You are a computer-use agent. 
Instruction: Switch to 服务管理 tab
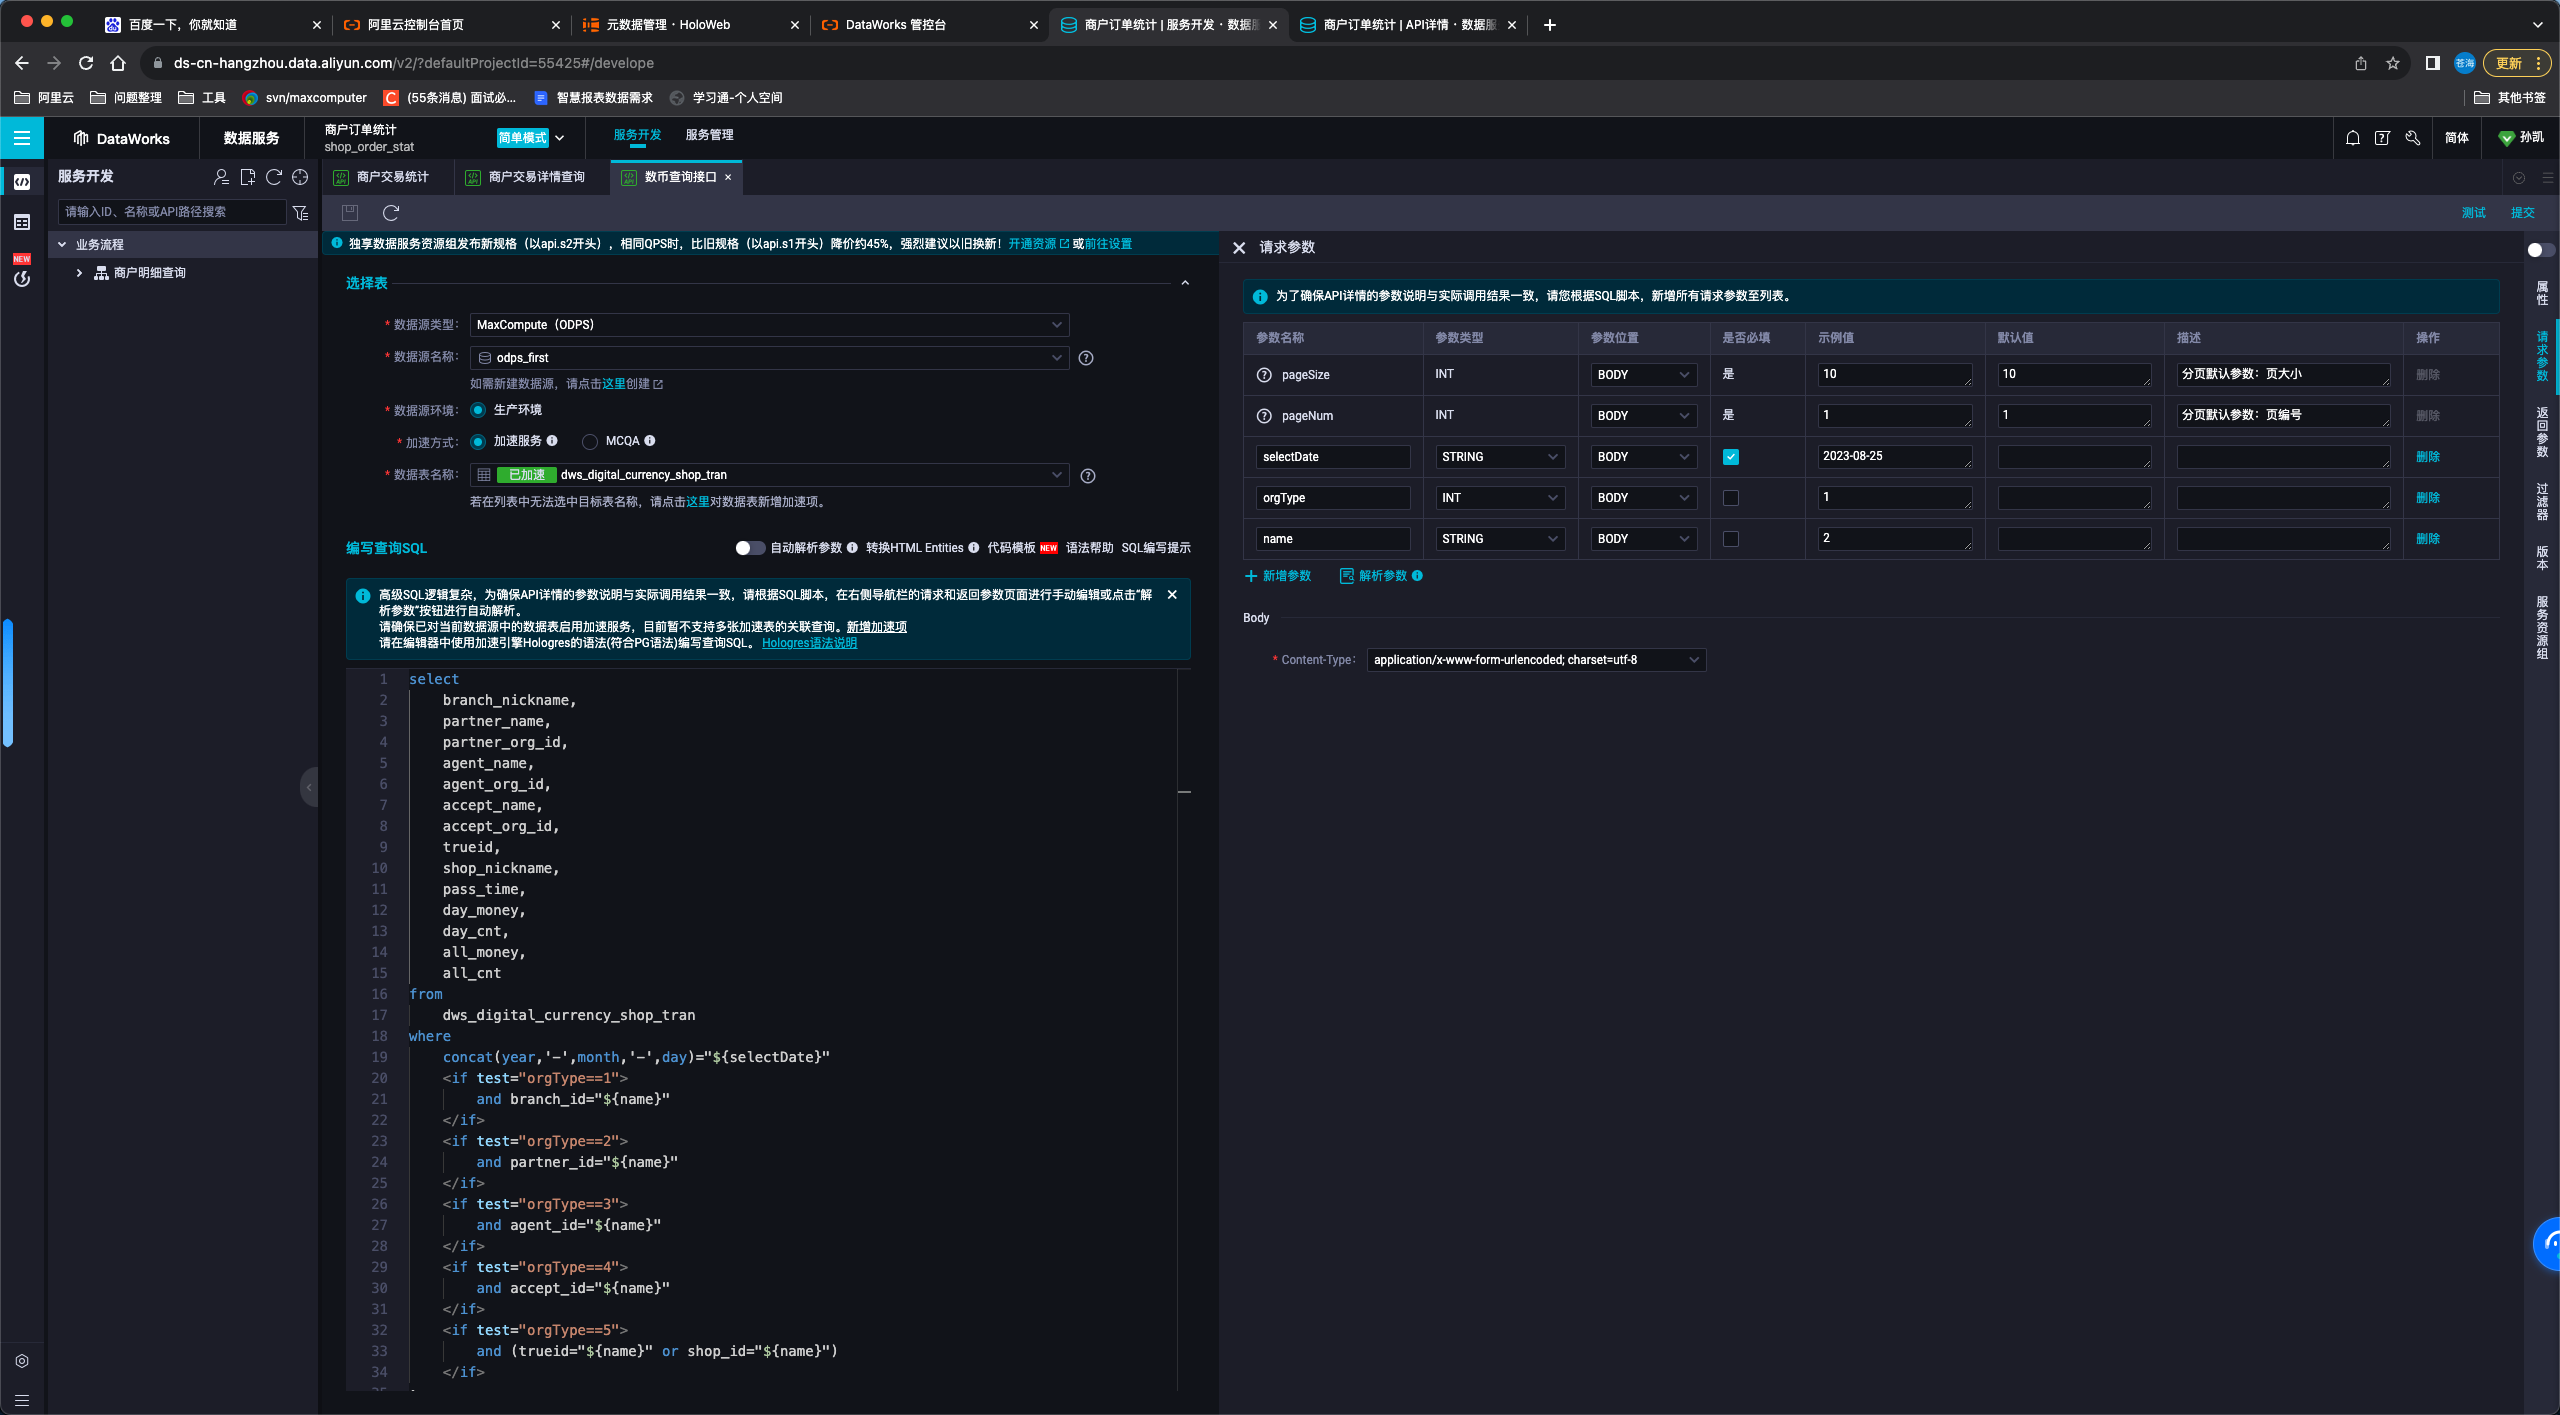point(710,135)
